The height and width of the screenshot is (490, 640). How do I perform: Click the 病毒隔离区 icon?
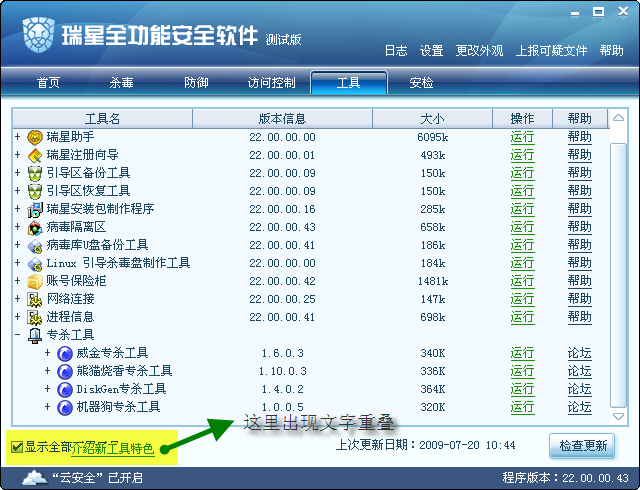35,227
